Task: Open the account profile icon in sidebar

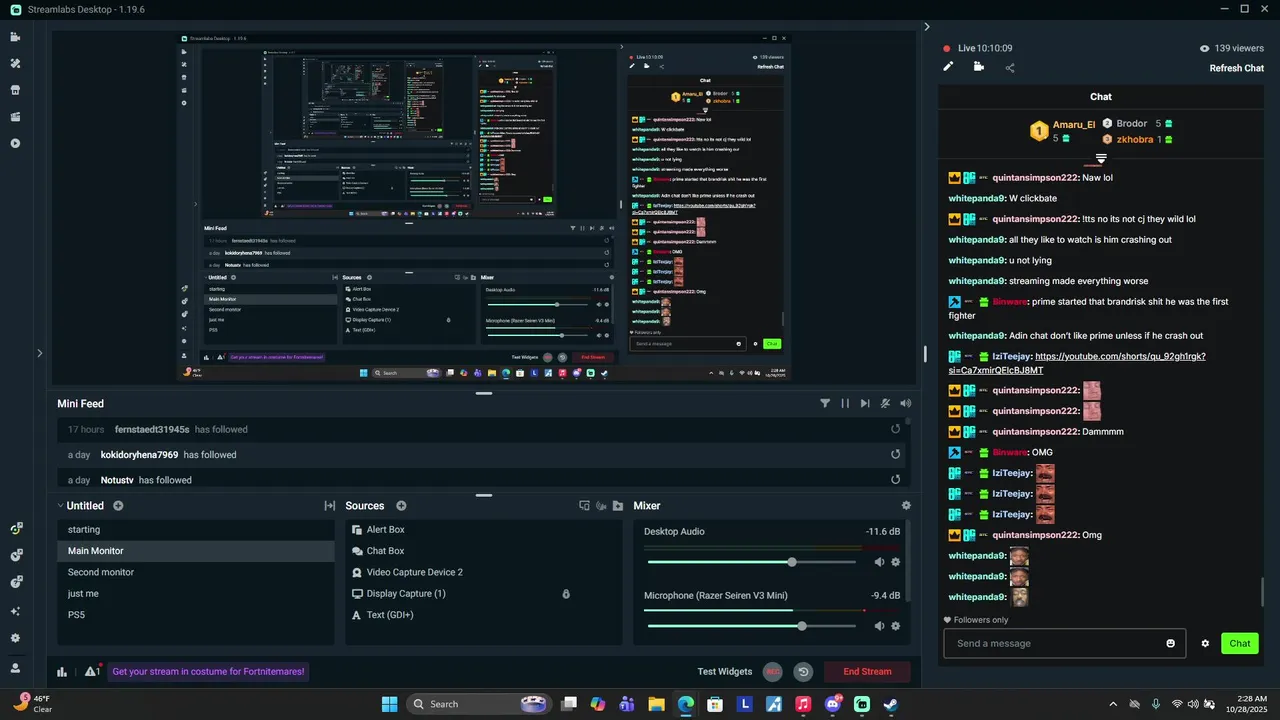Action: click(15, 668)
